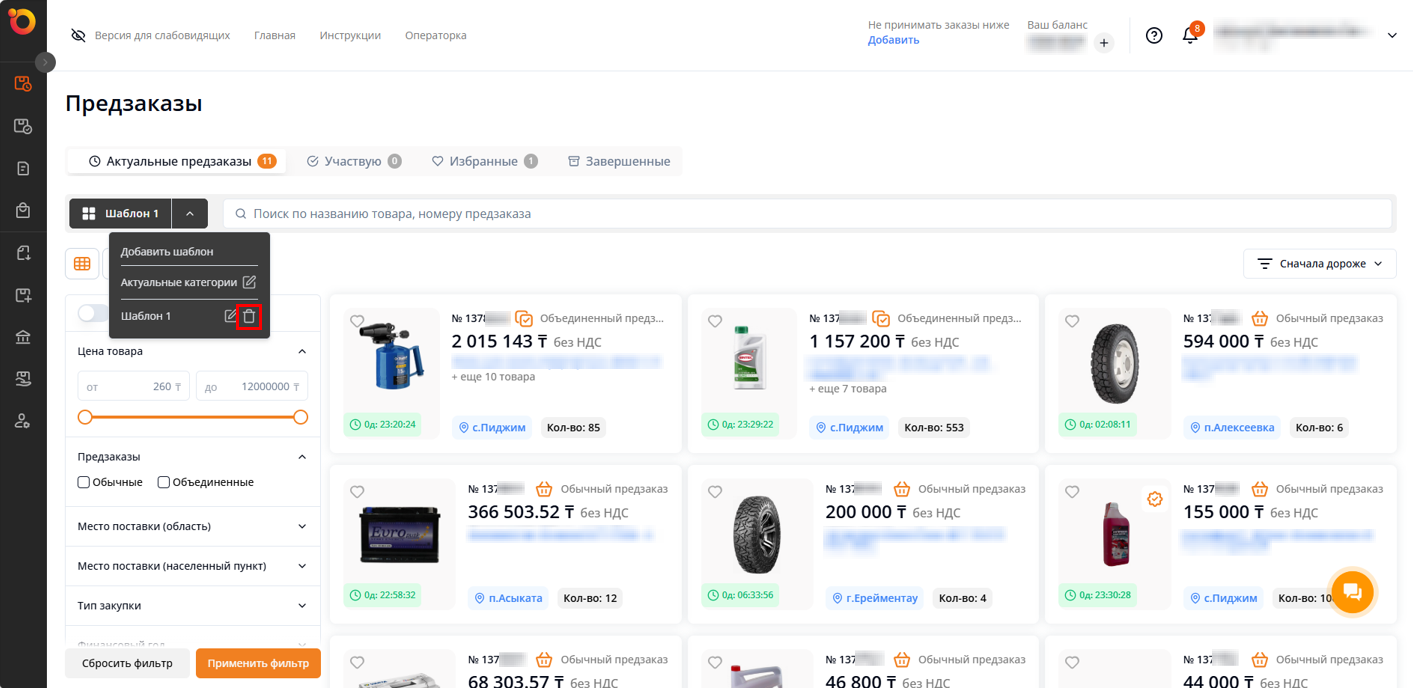
Task: Expand the Тип закупки filter
Action: [x=302, y=606]
